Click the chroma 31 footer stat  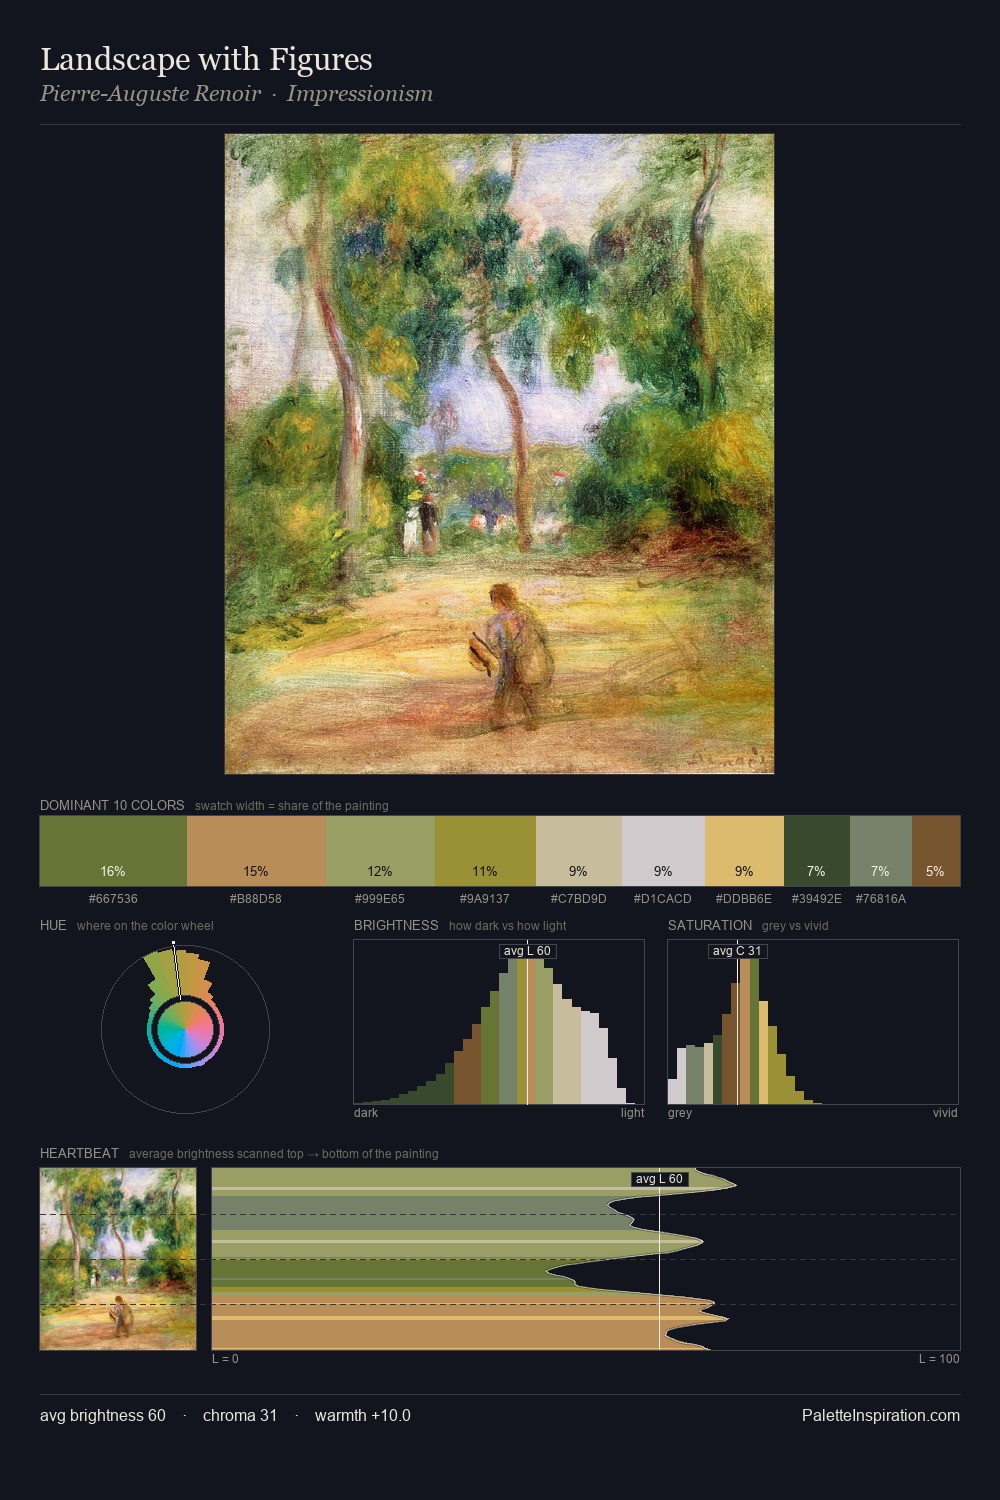coord(240,1415)
